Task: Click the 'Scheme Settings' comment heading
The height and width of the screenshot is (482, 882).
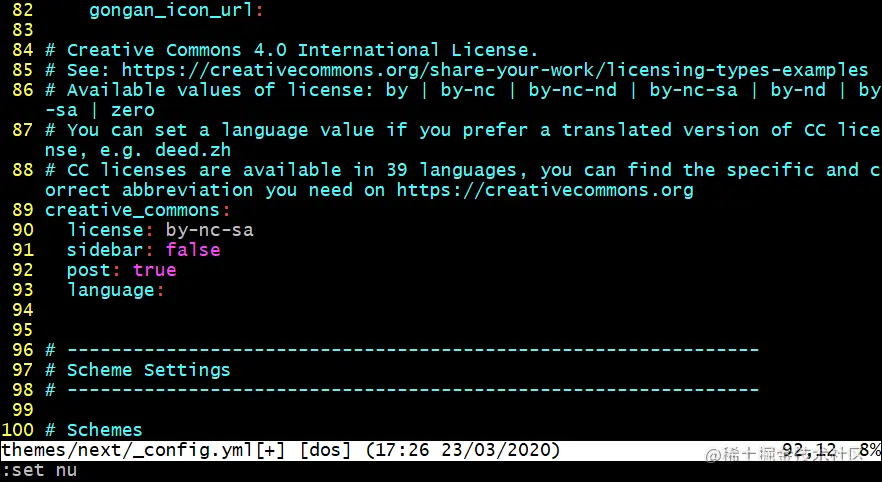Action: pos(148,370)
